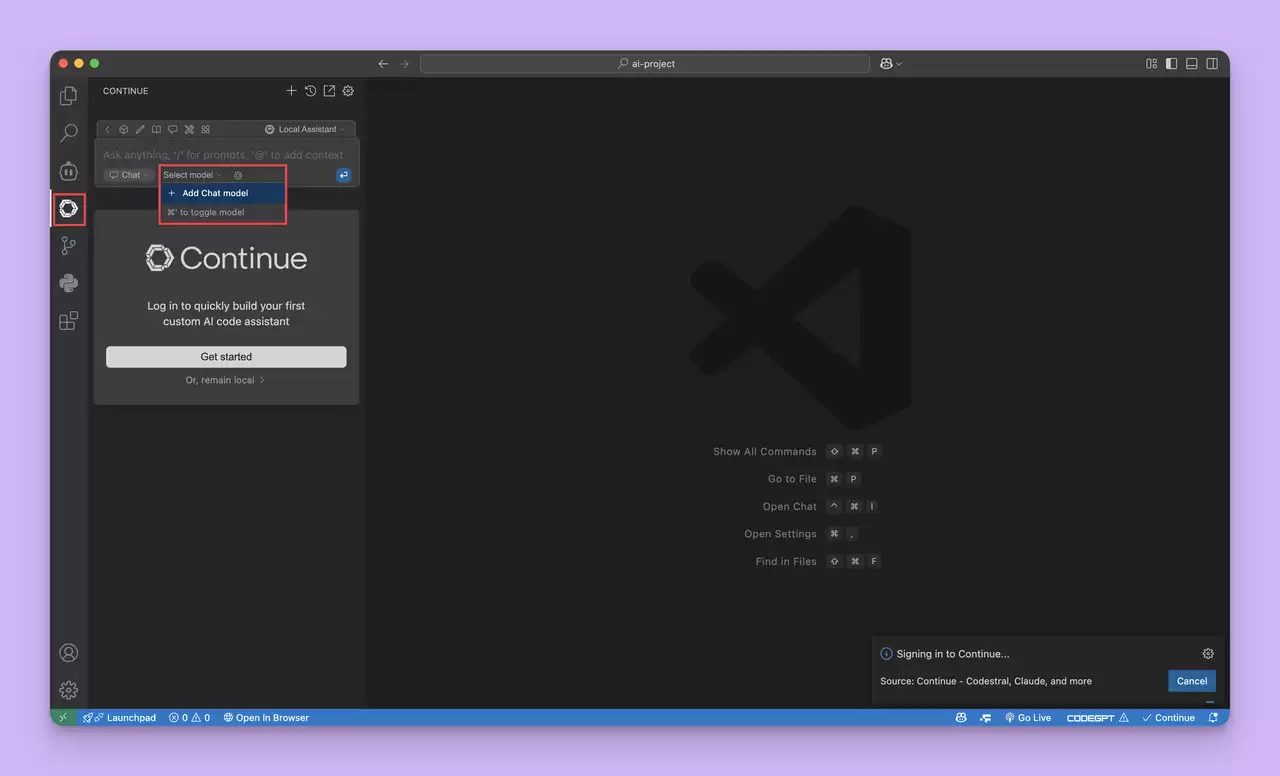Viewport: 1280px width, 776px height.
Task: Choose Add Chat model option
Action: coord(223,193)
